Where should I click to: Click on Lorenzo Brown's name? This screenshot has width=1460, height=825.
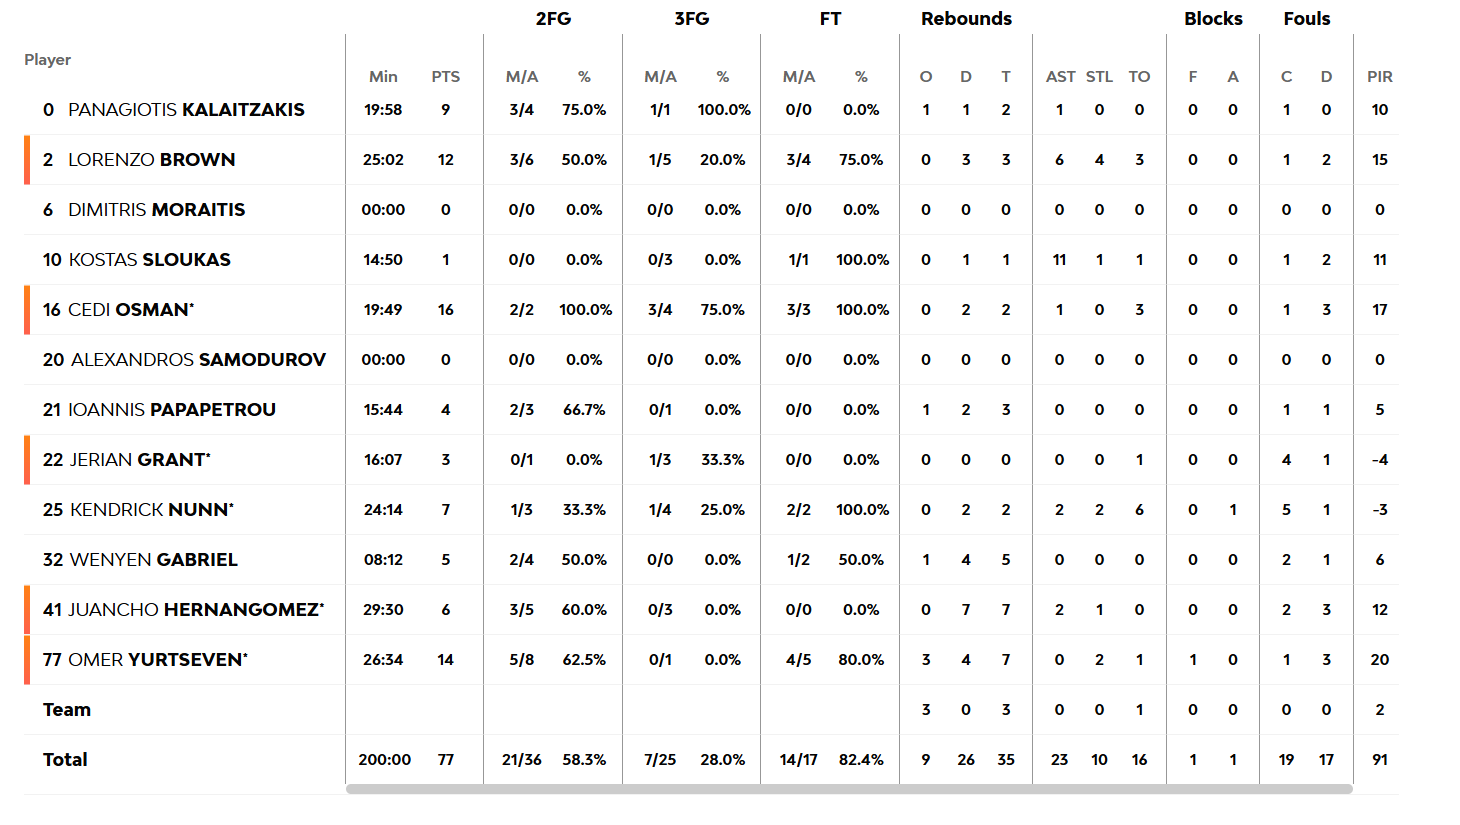click(152, 160)
